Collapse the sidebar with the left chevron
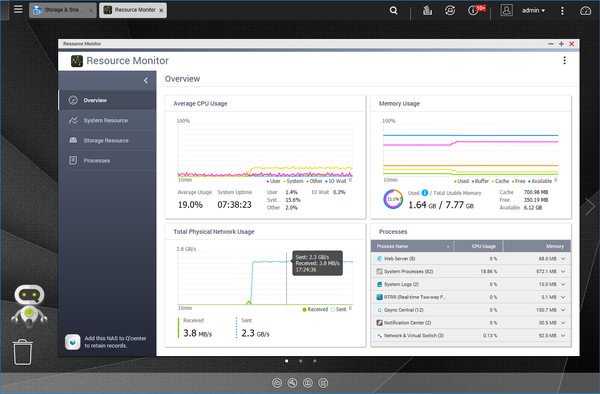The height and width of the screenshot is (394, 600). pyautogui.click(x=146, y=80)
